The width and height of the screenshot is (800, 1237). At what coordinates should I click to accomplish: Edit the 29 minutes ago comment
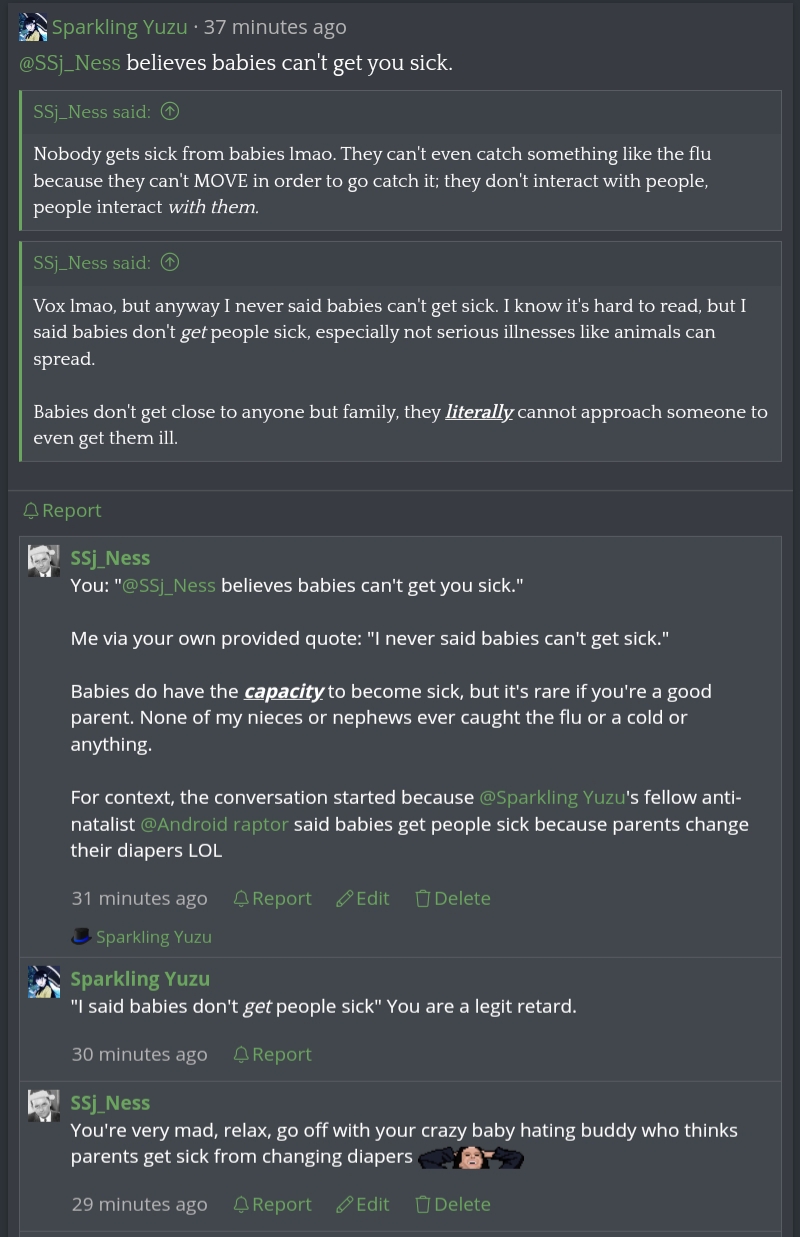click(363, 1205)
